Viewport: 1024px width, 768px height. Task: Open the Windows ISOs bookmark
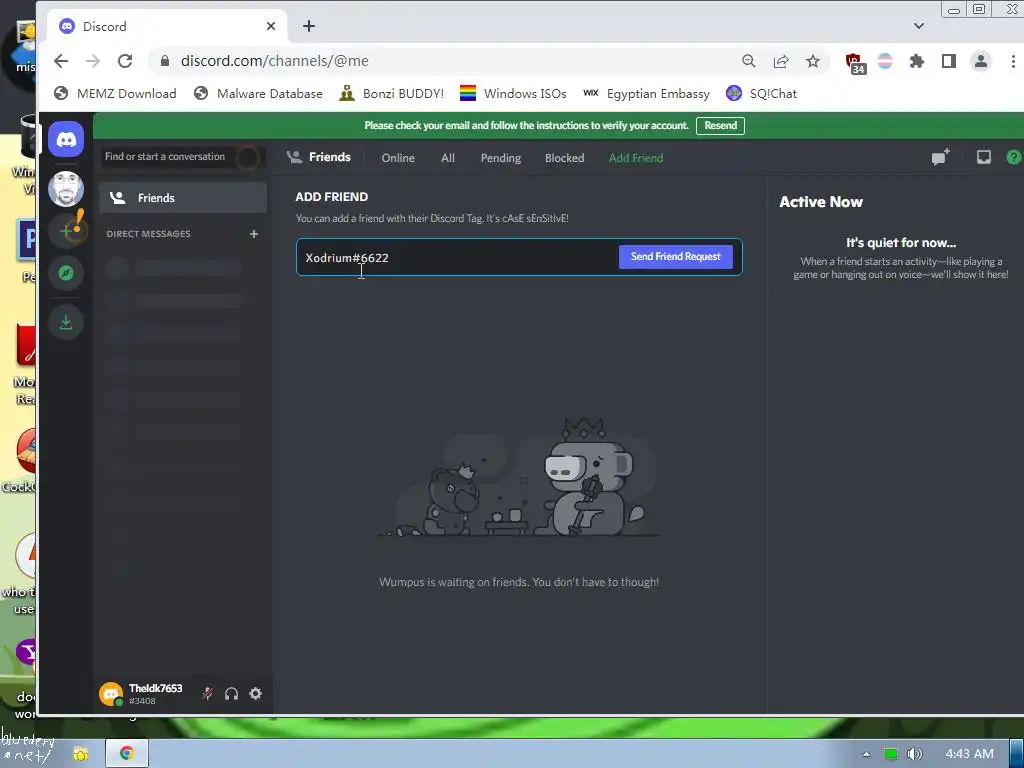coord(513,93)
